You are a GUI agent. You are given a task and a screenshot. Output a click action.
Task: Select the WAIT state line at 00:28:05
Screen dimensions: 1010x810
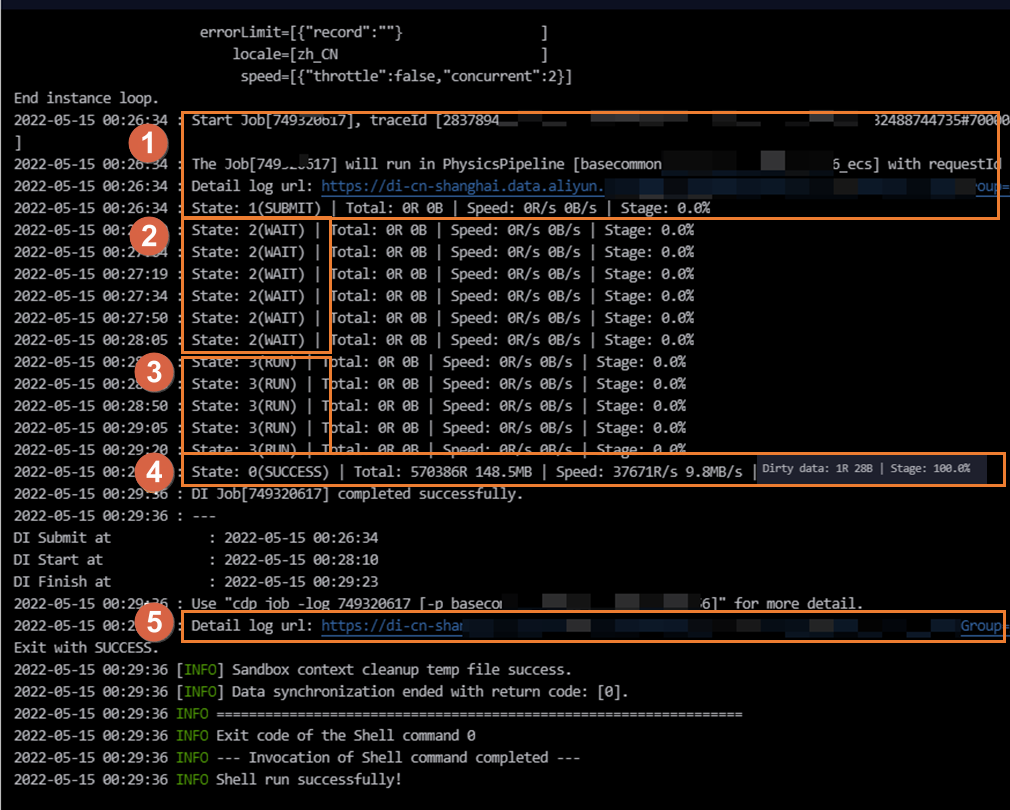pyautogui.click(x=354, y=339)
